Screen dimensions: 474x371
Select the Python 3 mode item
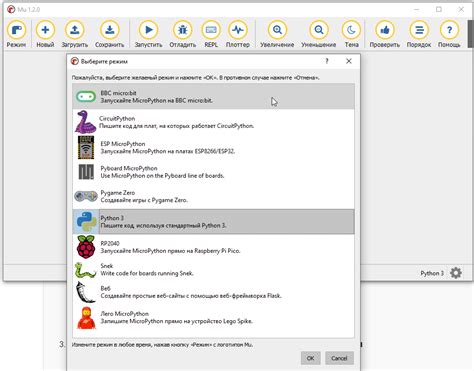click(213, 222)
